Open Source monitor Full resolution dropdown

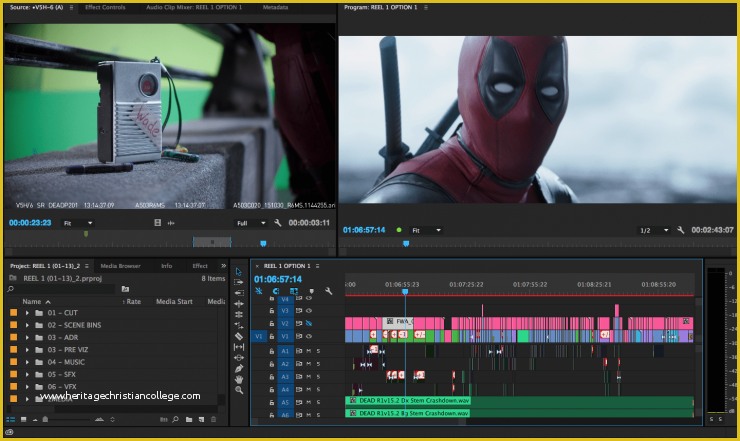pyautogui.click(x=251, y=223)
